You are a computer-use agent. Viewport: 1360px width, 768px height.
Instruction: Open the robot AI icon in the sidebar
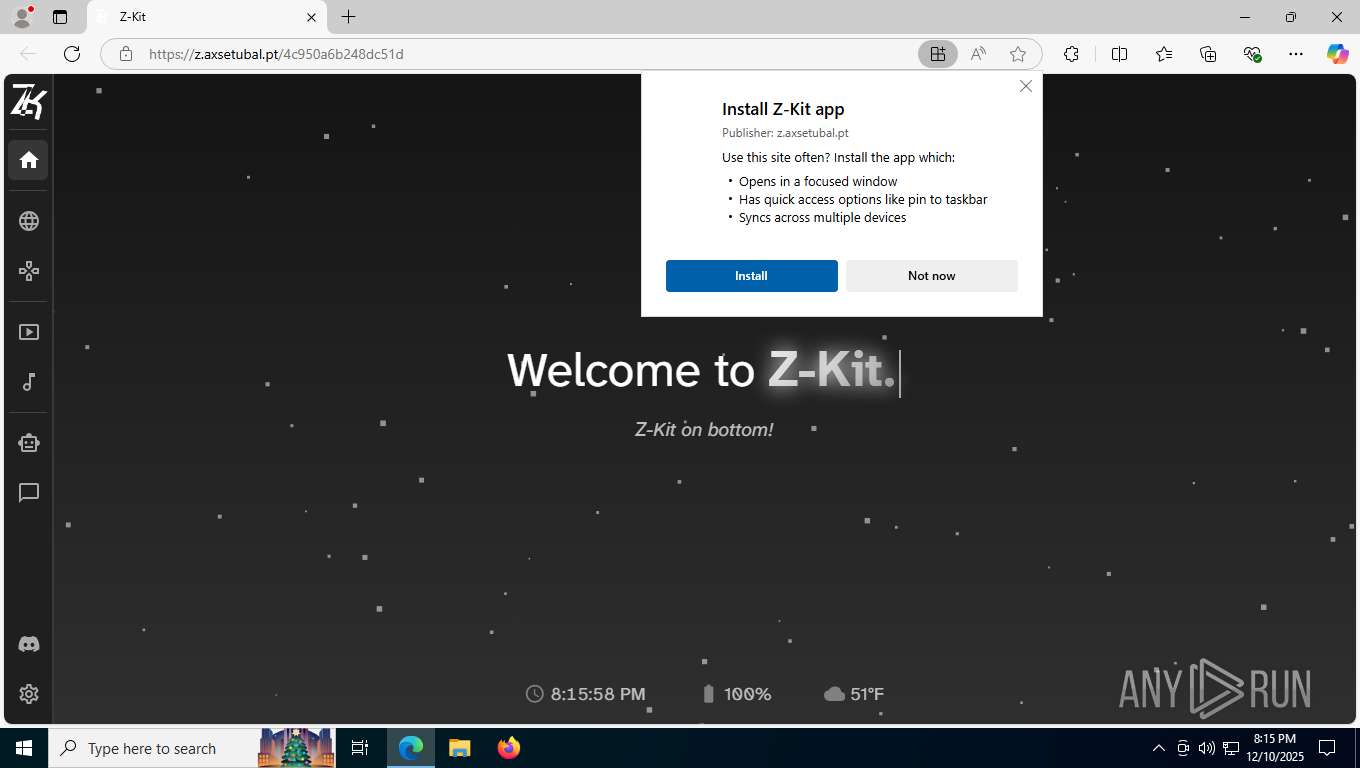[x=28, y=443]
